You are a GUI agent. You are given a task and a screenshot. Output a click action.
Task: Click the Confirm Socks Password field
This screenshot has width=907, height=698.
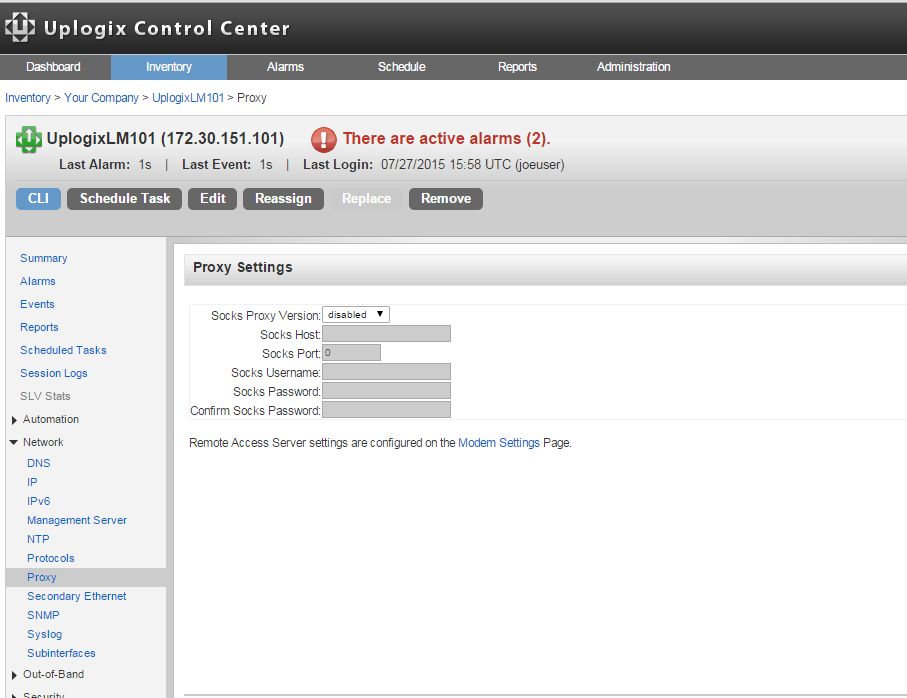point(386,410)
